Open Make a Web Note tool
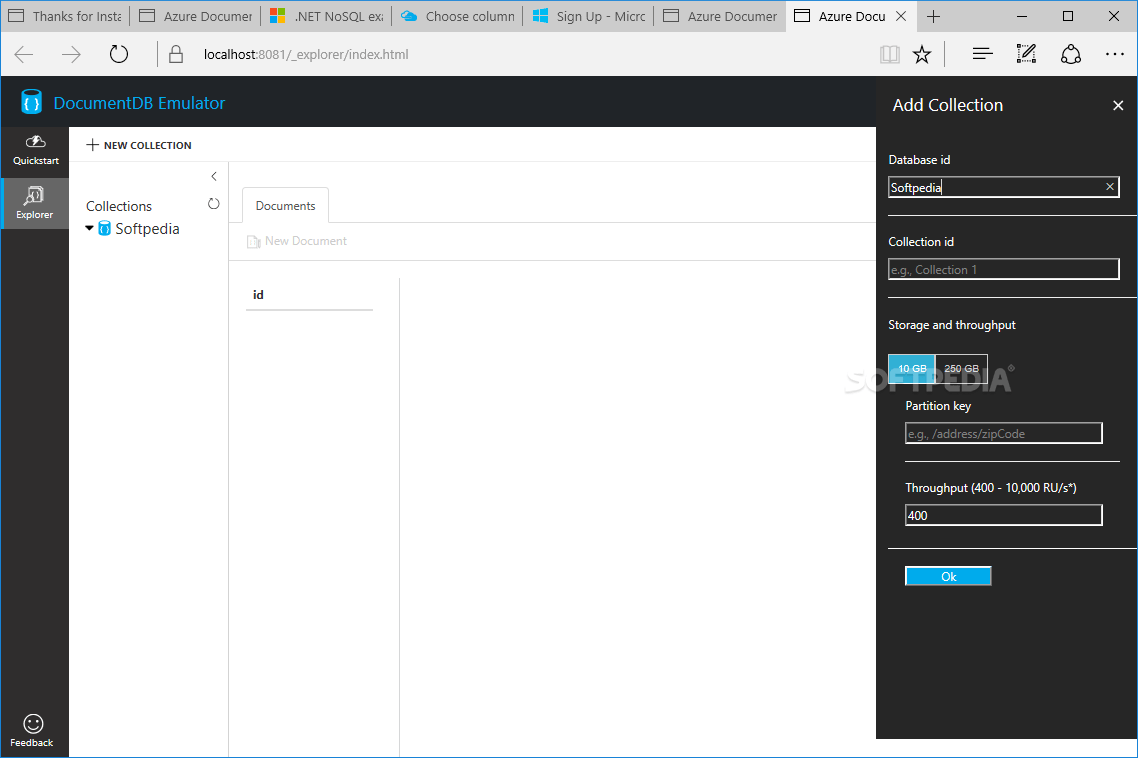 pos(1026,54)
